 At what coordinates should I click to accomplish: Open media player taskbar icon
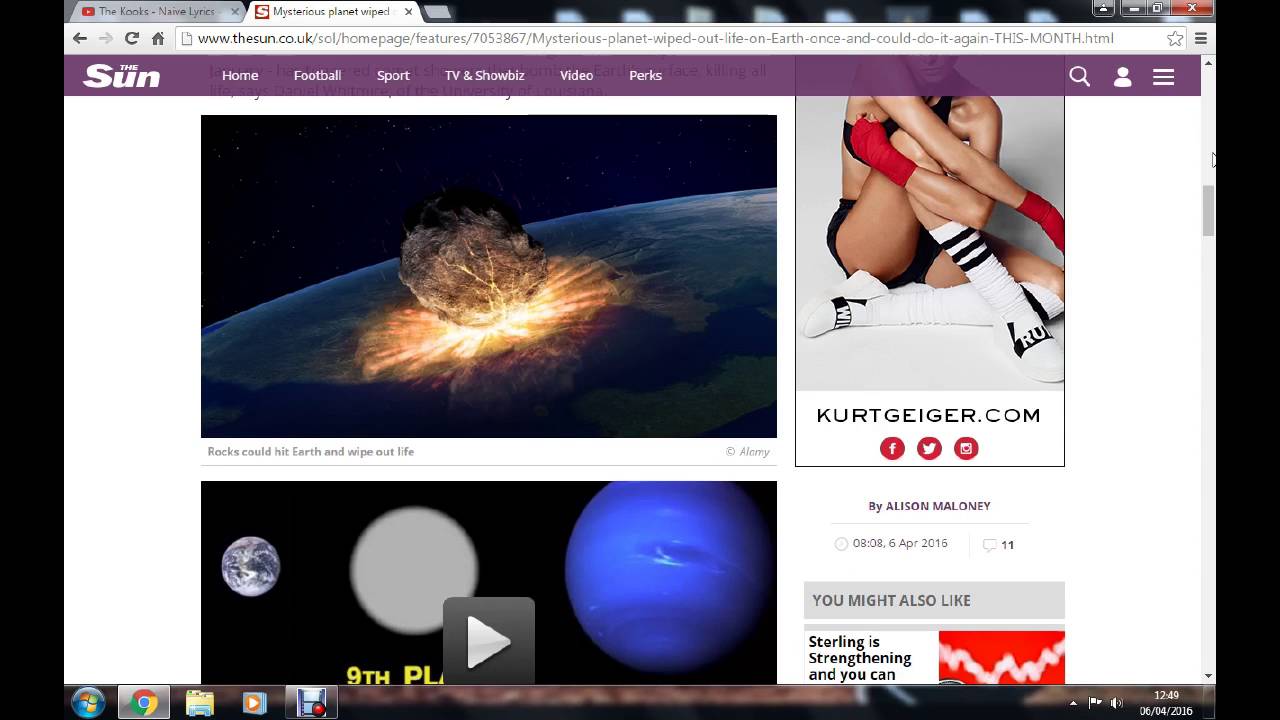point(255,703)
